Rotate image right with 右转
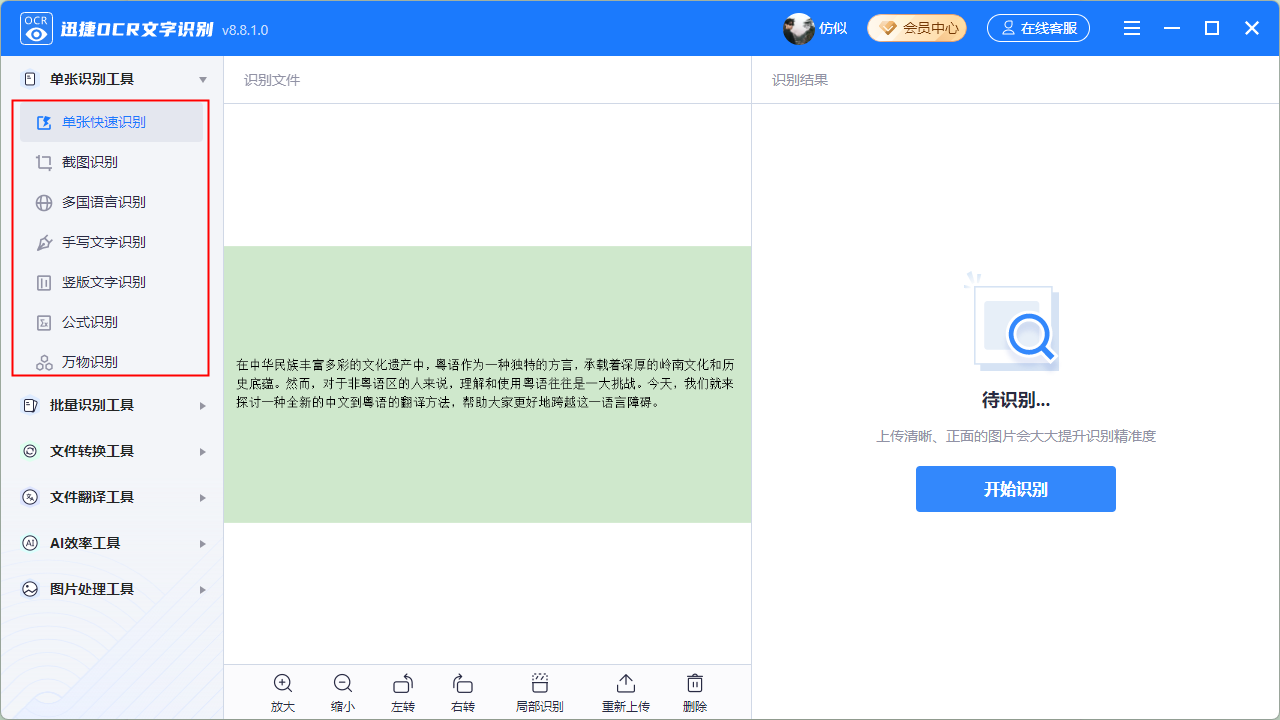 pyautogui.click(x=463, y=693)
